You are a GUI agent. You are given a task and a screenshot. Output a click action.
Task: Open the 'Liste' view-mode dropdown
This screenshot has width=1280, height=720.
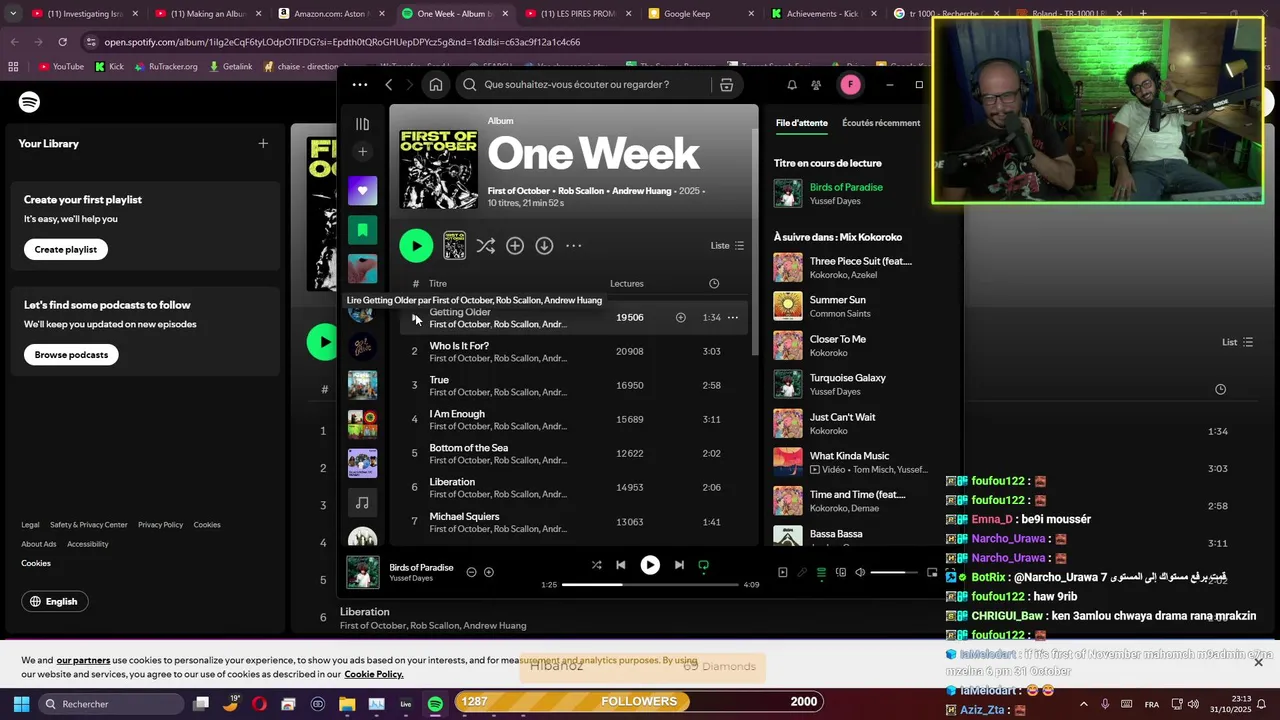pos(727,245)
